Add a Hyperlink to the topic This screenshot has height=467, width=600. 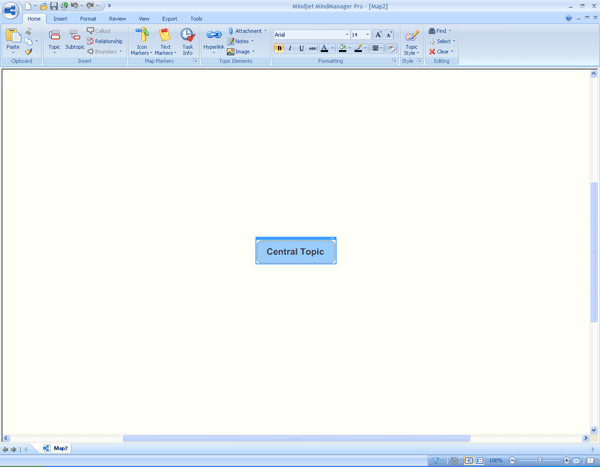point(214,39)
